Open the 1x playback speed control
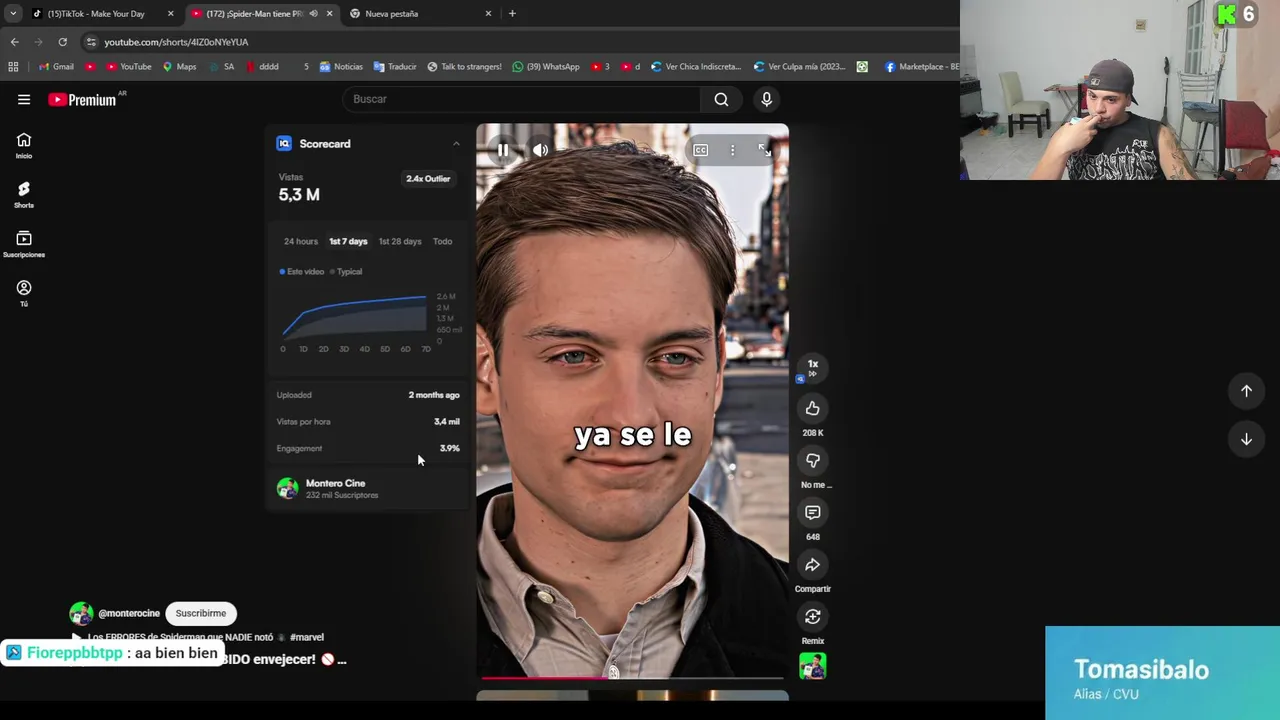The image size is (1280, 720). [812, 368]
